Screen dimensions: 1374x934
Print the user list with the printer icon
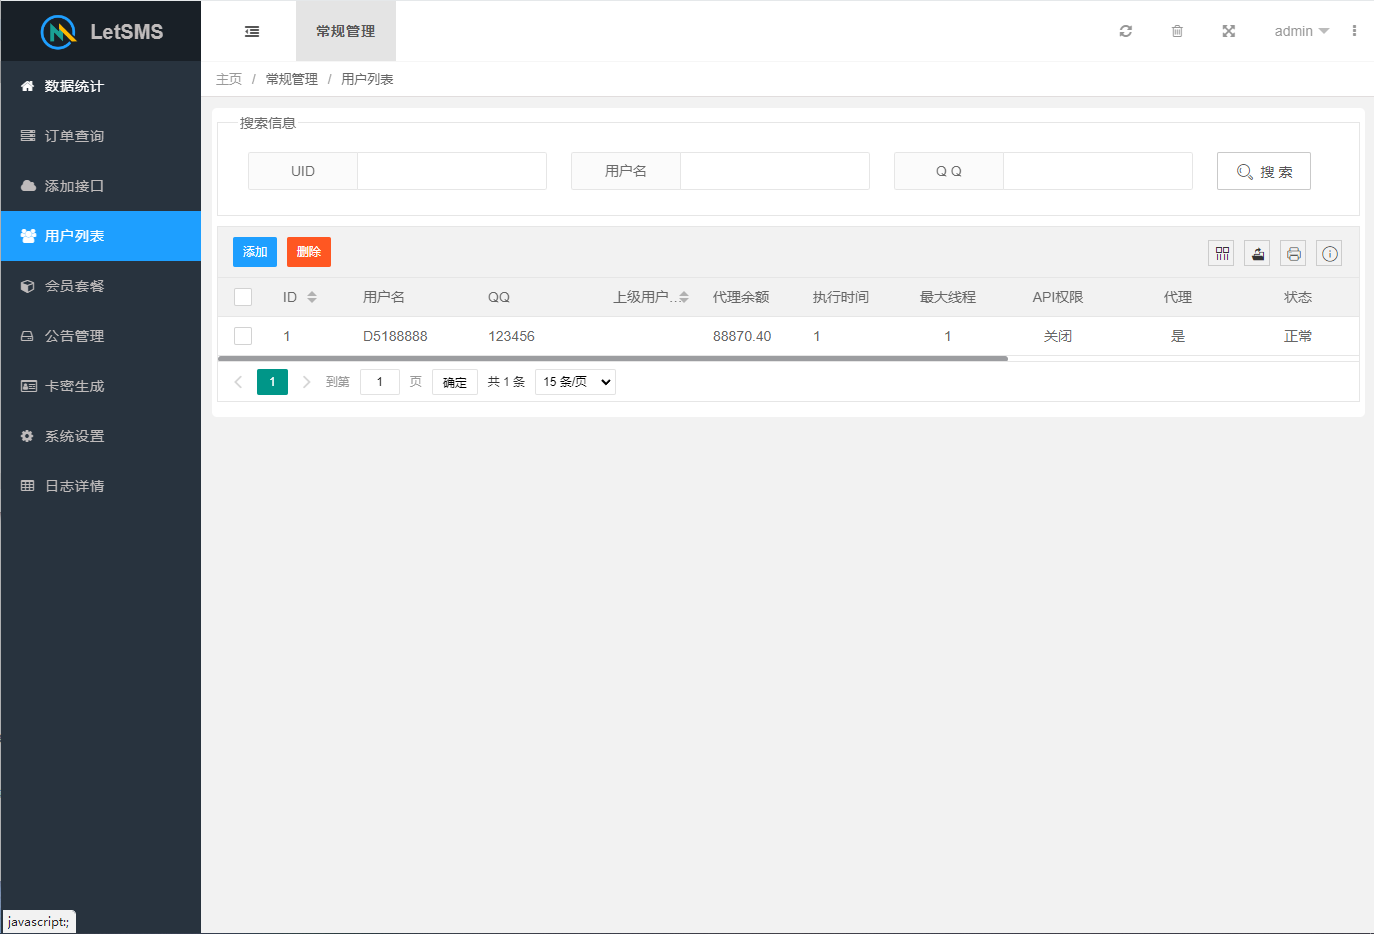pyautogui.click(x=1292, y=253)
